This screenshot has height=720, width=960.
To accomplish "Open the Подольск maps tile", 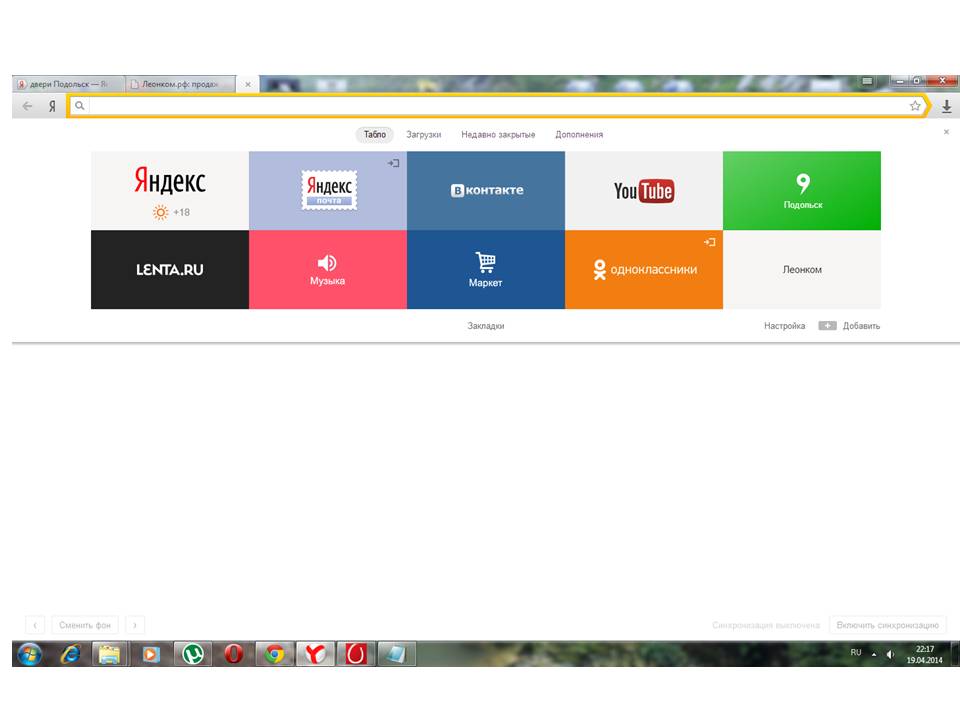I will pos(802,190).
